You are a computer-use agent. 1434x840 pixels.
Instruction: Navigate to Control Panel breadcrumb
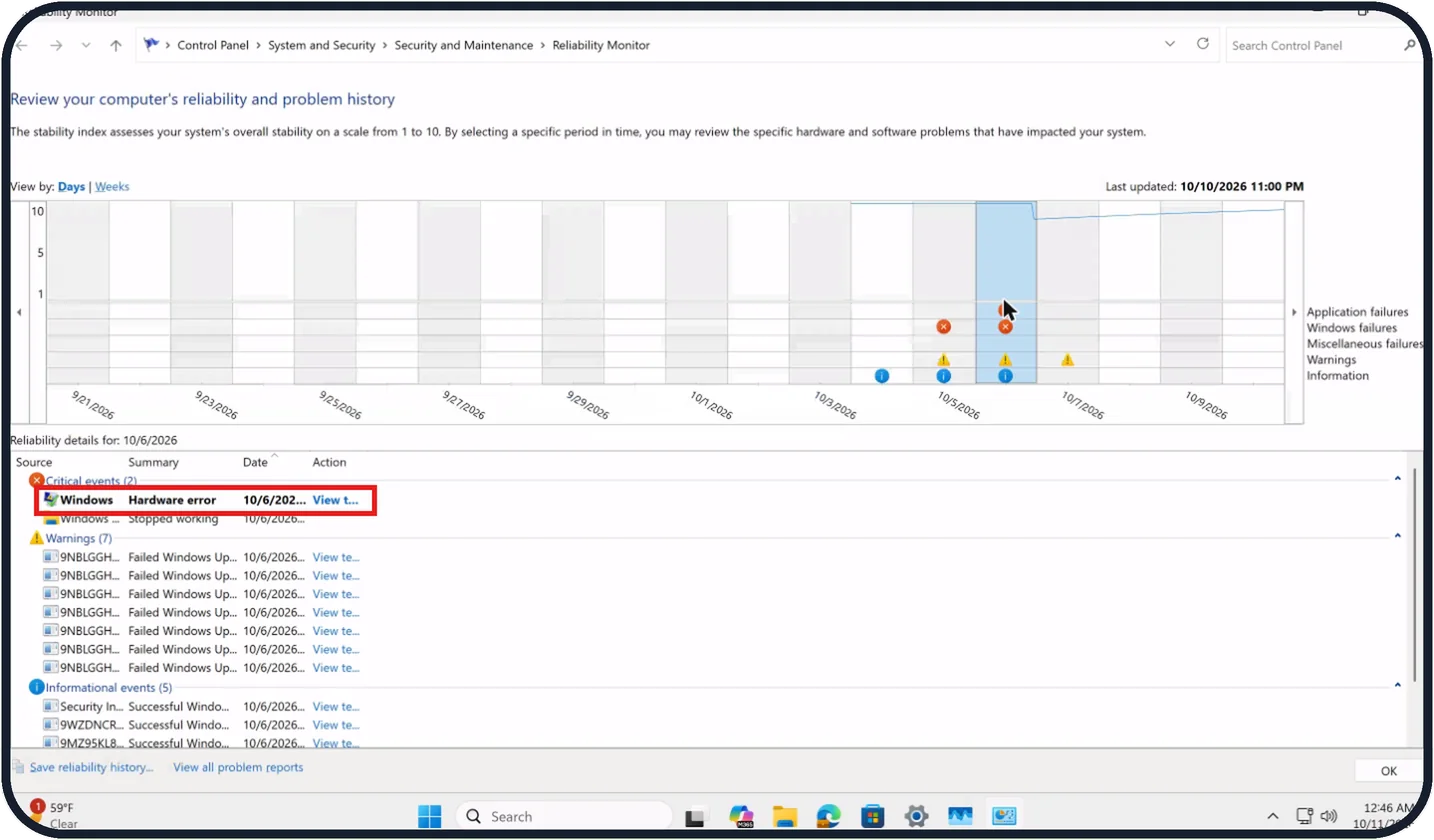pos(214,45)
